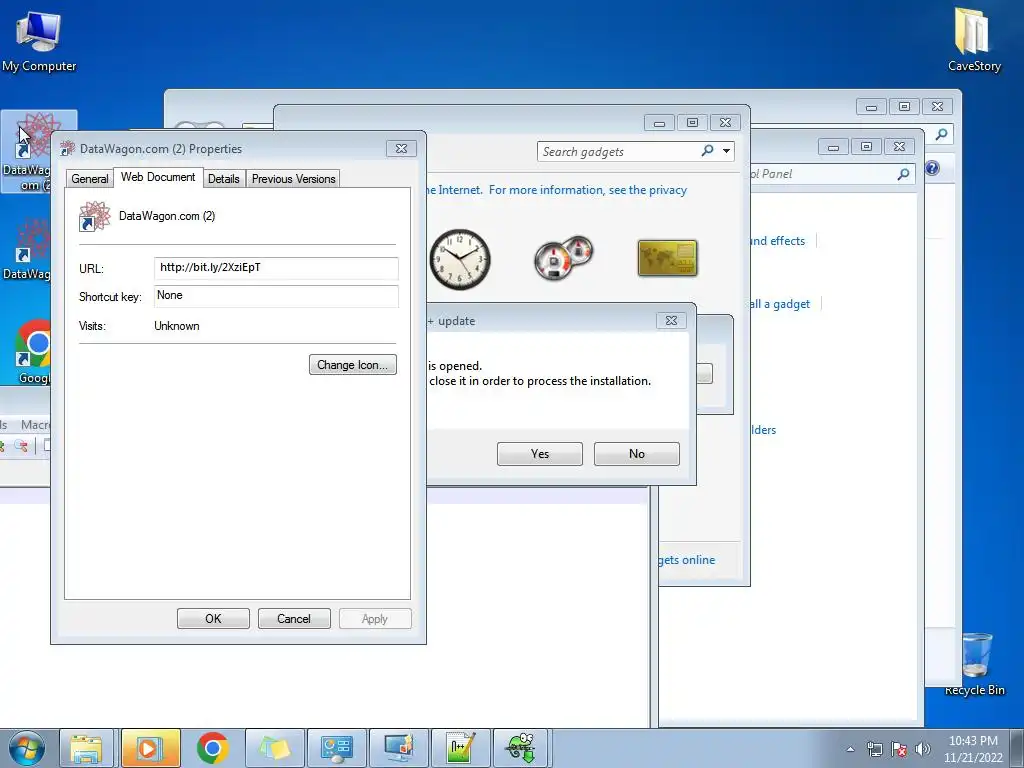Show hidden tray icons arrow
The width and height of the screenshot is (1024, 768).
[850, 749]
